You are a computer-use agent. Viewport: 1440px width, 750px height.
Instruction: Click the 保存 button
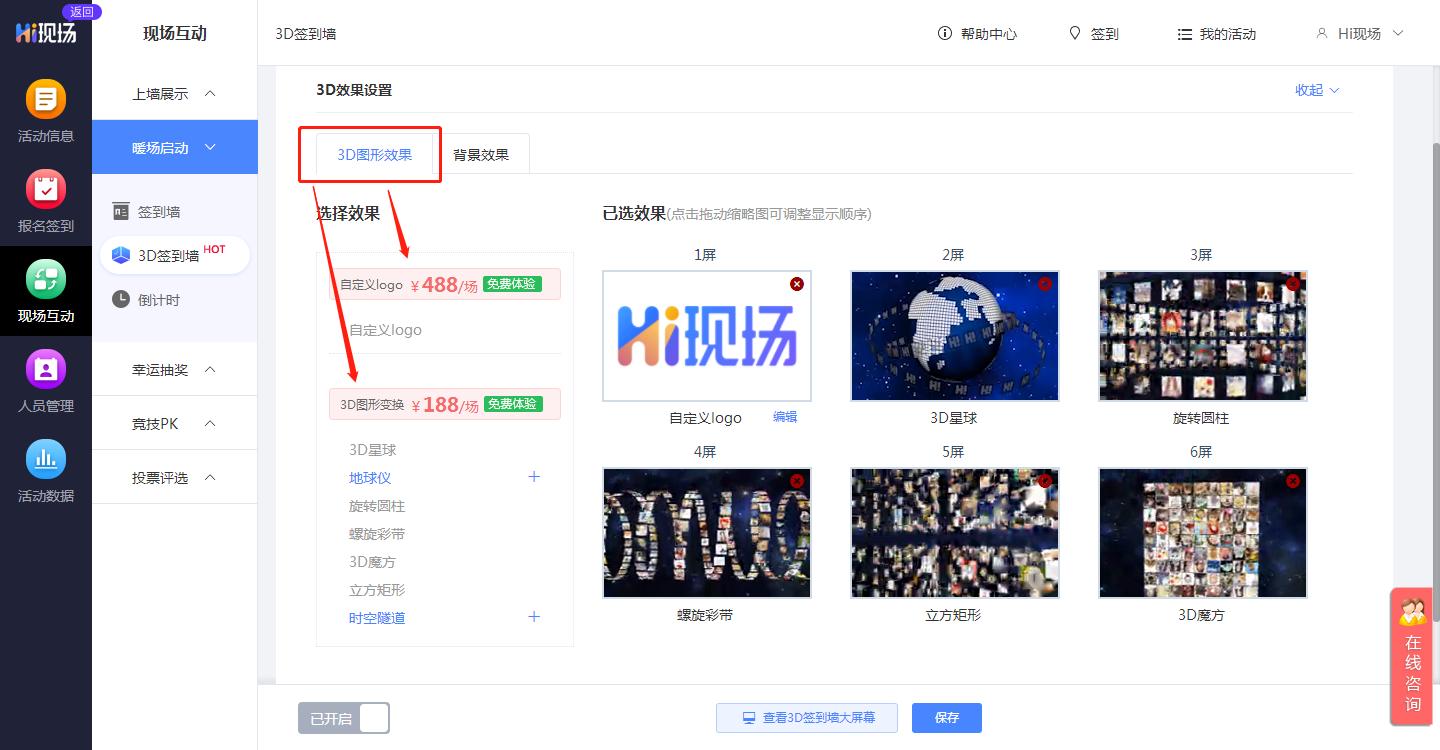coord(946,717)
